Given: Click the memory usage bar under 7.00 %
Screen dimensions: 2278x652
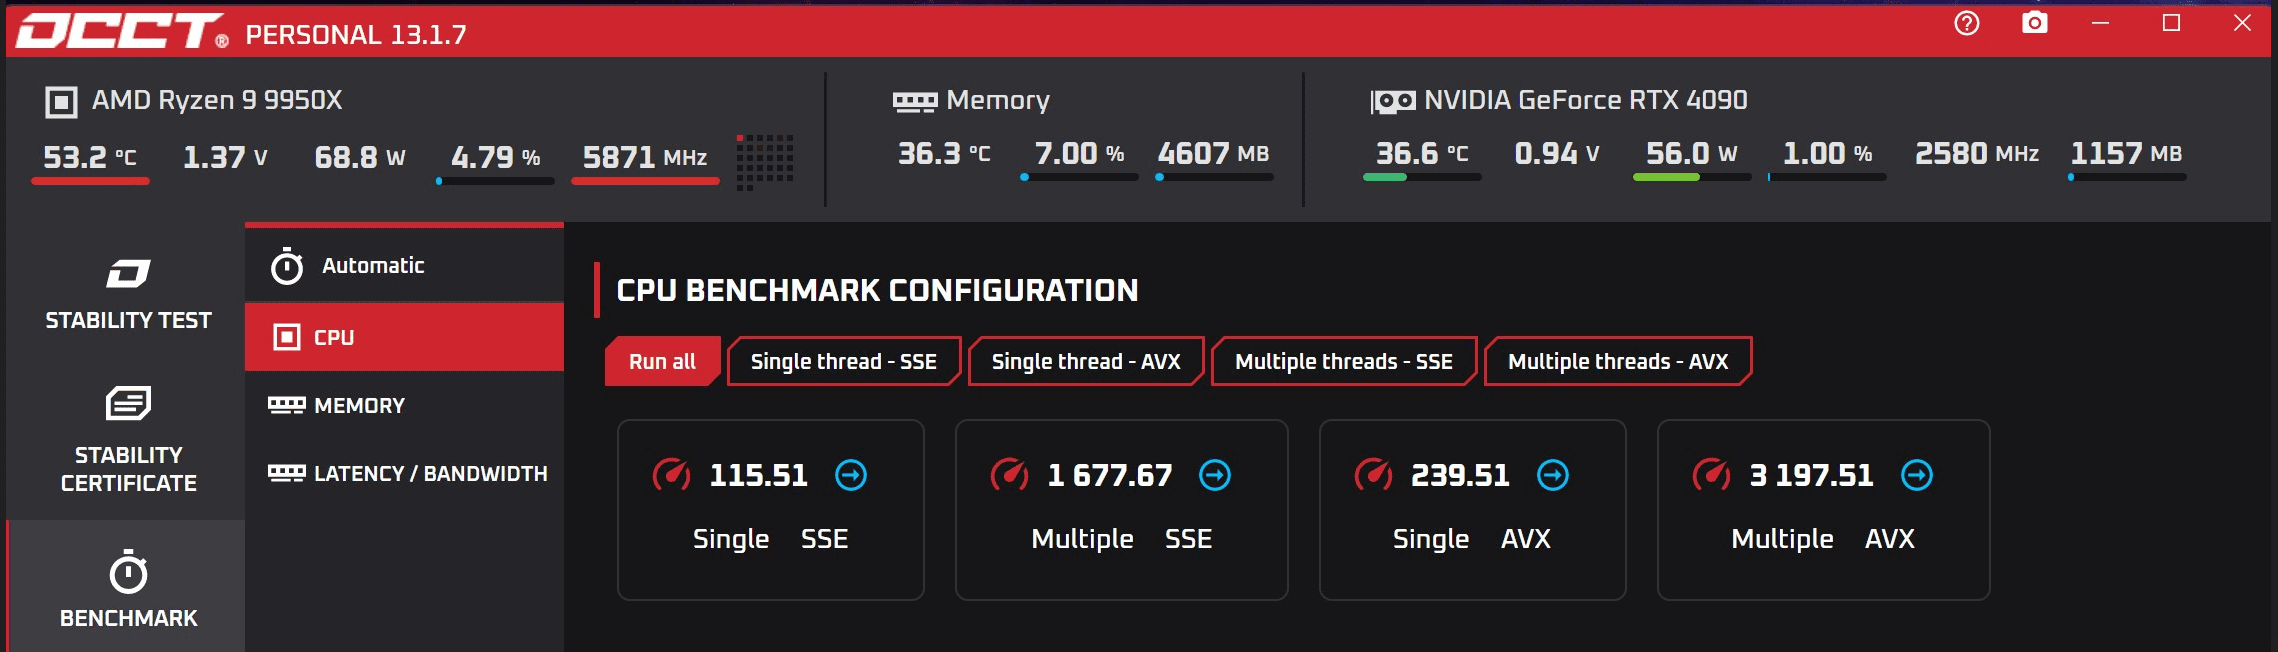Looking at the screenshot, I should point(1079,177).
